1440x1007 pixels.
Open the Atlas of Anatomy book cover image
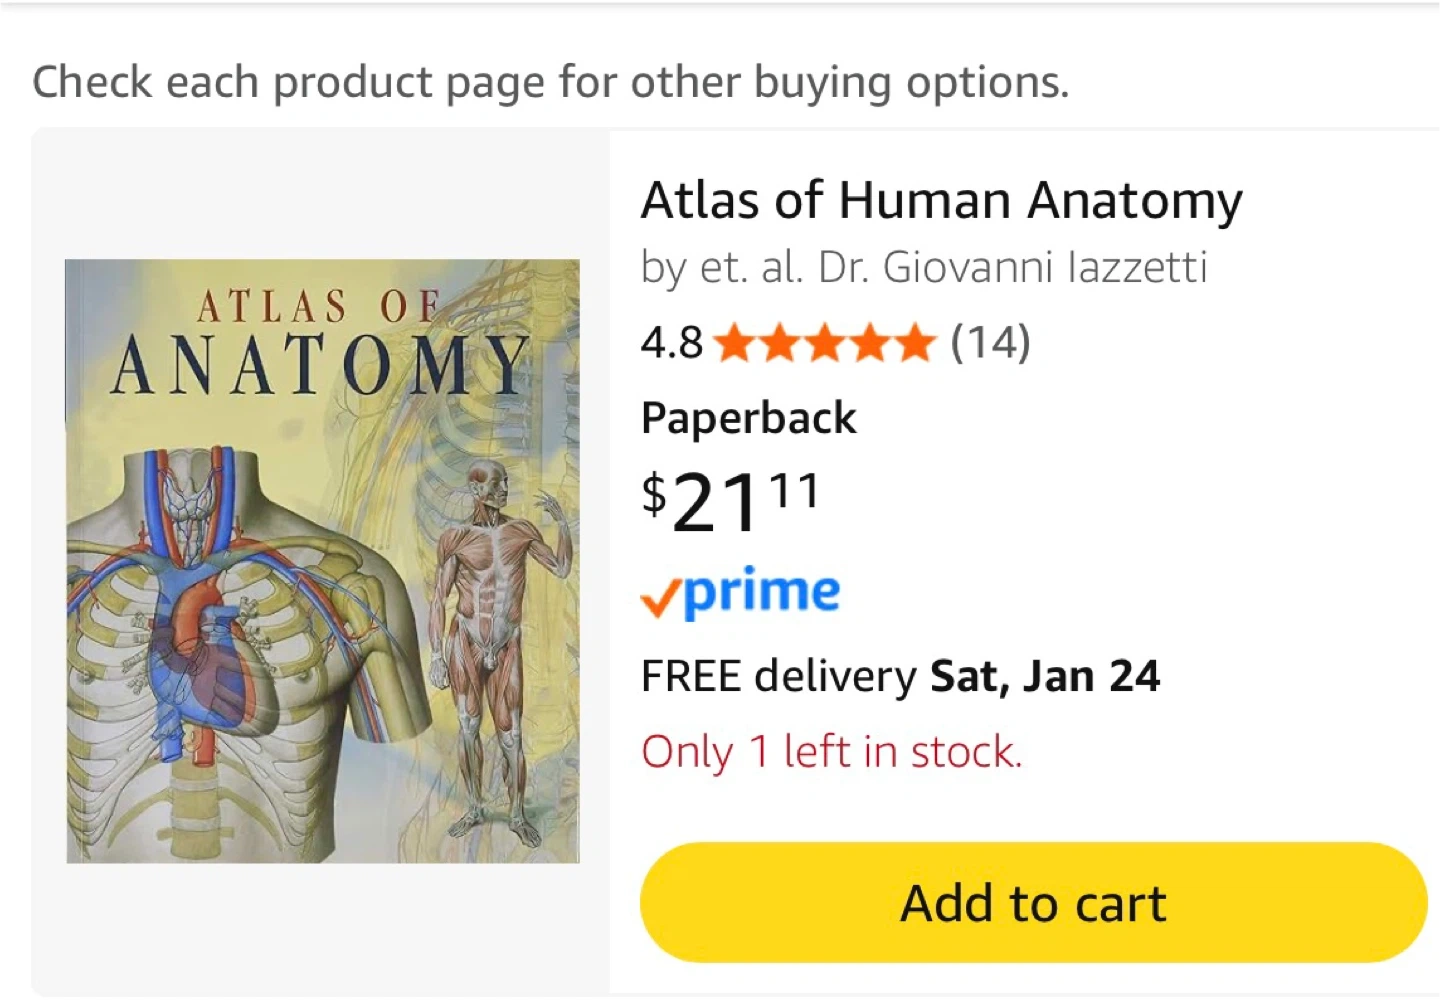(322, 560)
